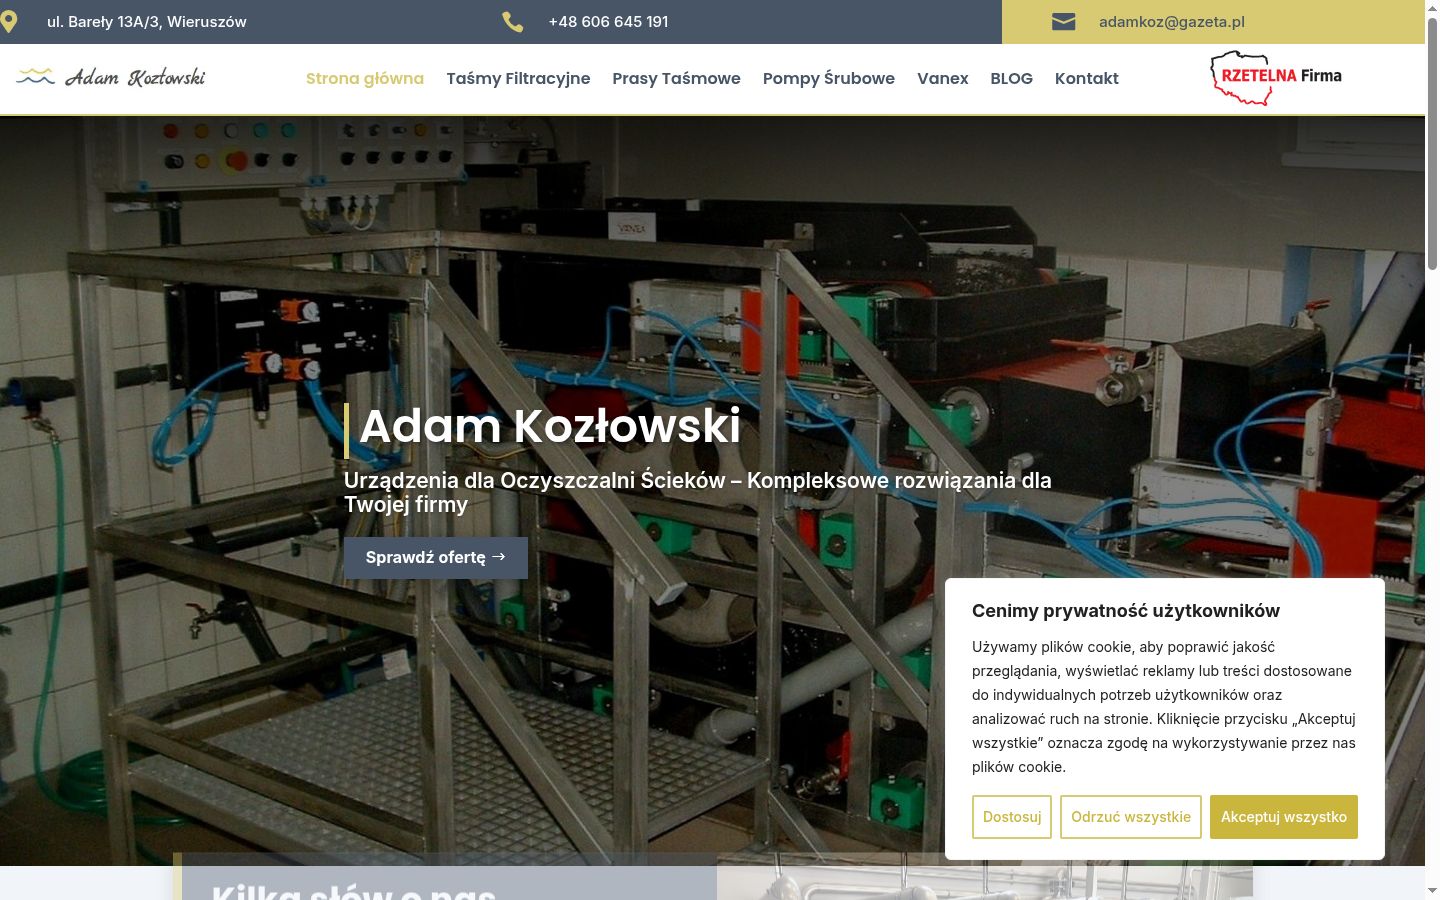Click the scrollbar up arrow

[1433, 8]
